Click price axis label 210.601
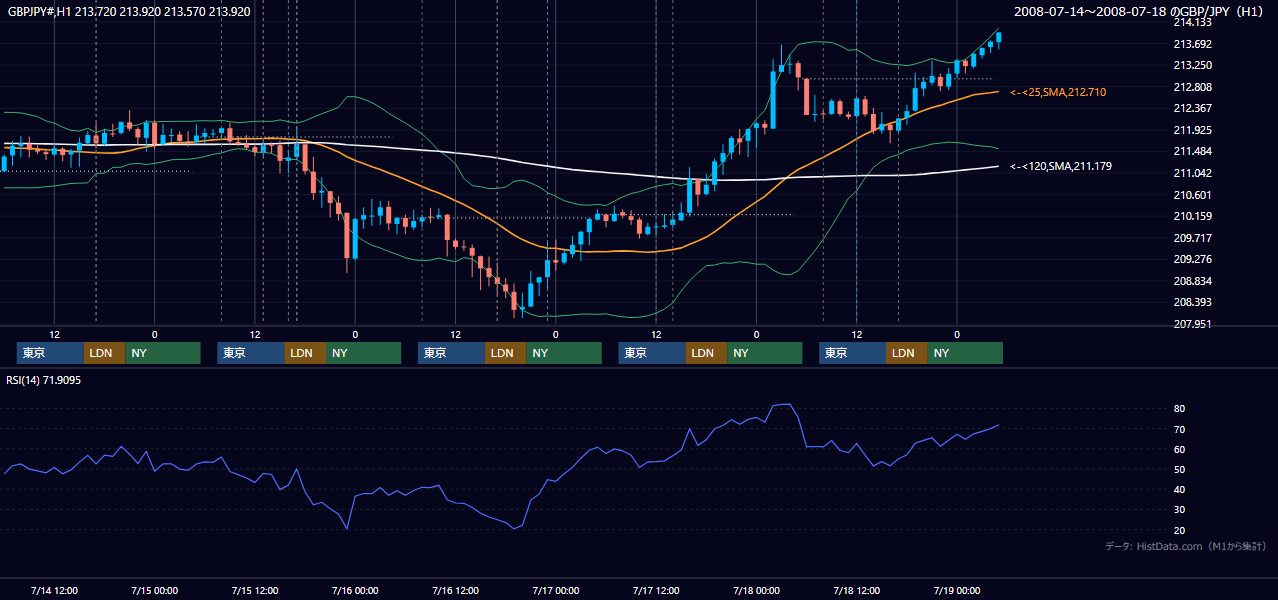Image resolution: width=1278 pixels, height=600 pixels. pos(1192,195)
